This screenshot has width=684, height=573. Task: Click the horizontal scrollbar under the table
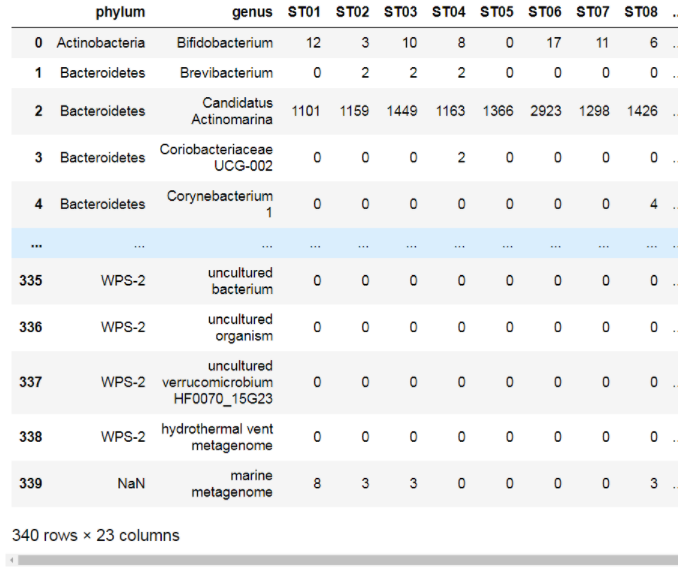(348, 560)
